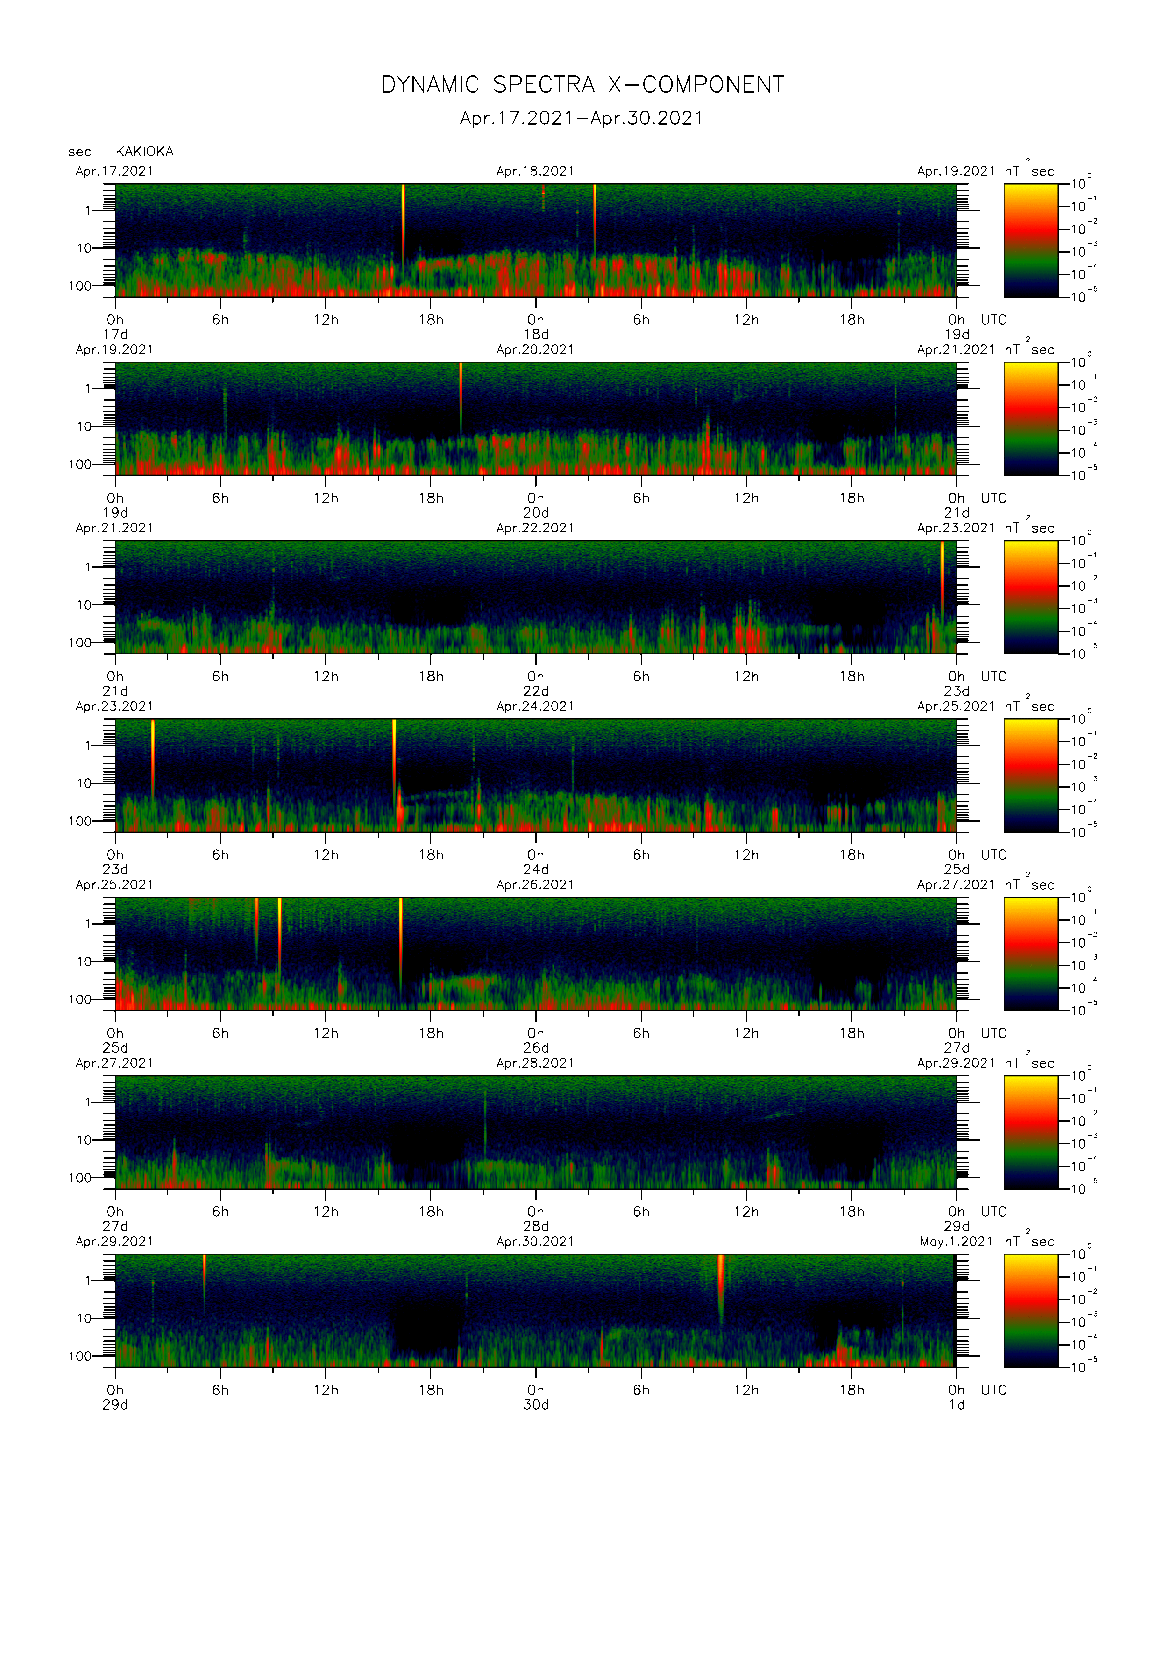Click the 26d day label
Image resolution: width=1165 pixels, height=1679 pixels.
[x=536, y=1047]
